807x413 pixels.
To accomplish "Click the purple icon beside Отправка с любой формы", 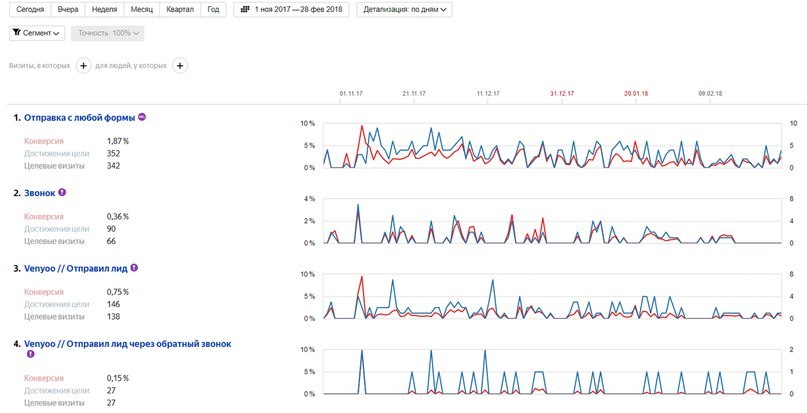I will tap(142, 117).
